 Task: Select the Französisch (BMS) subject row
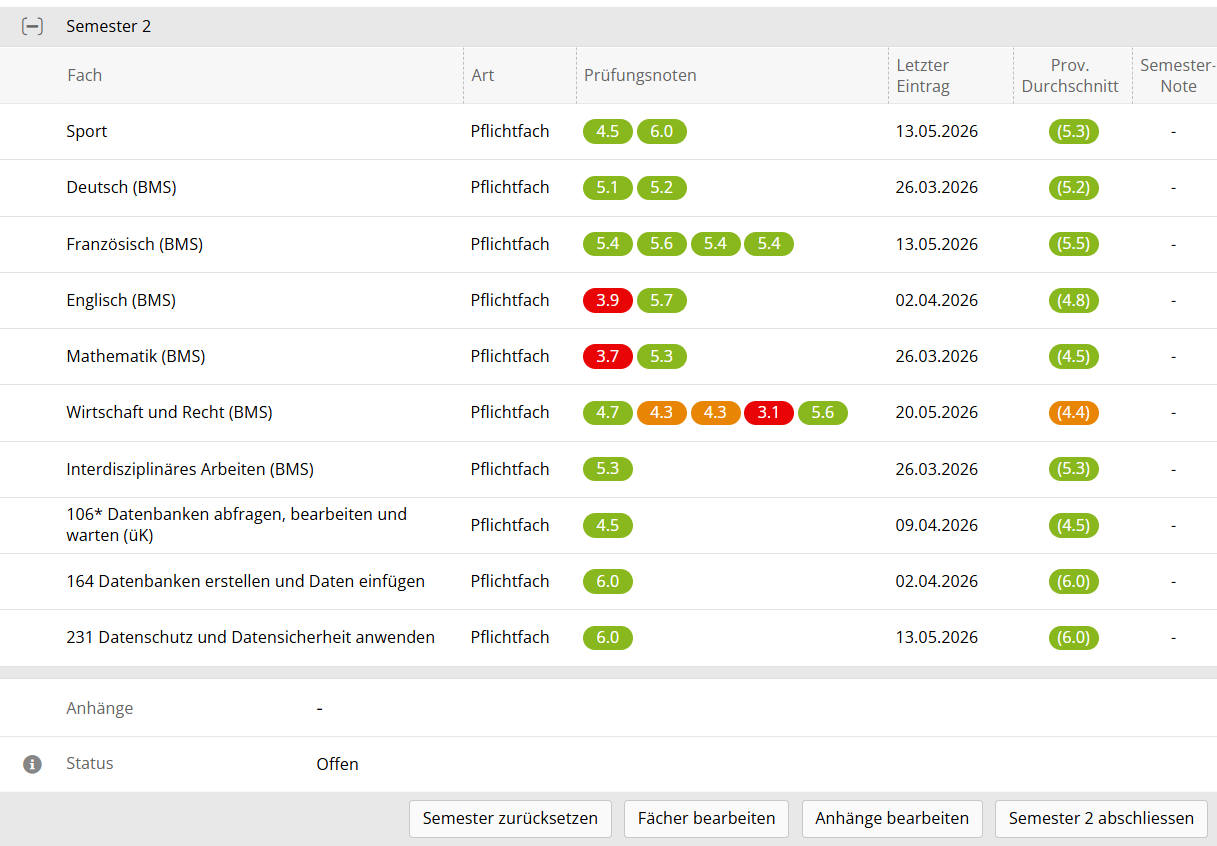point(608,244)
